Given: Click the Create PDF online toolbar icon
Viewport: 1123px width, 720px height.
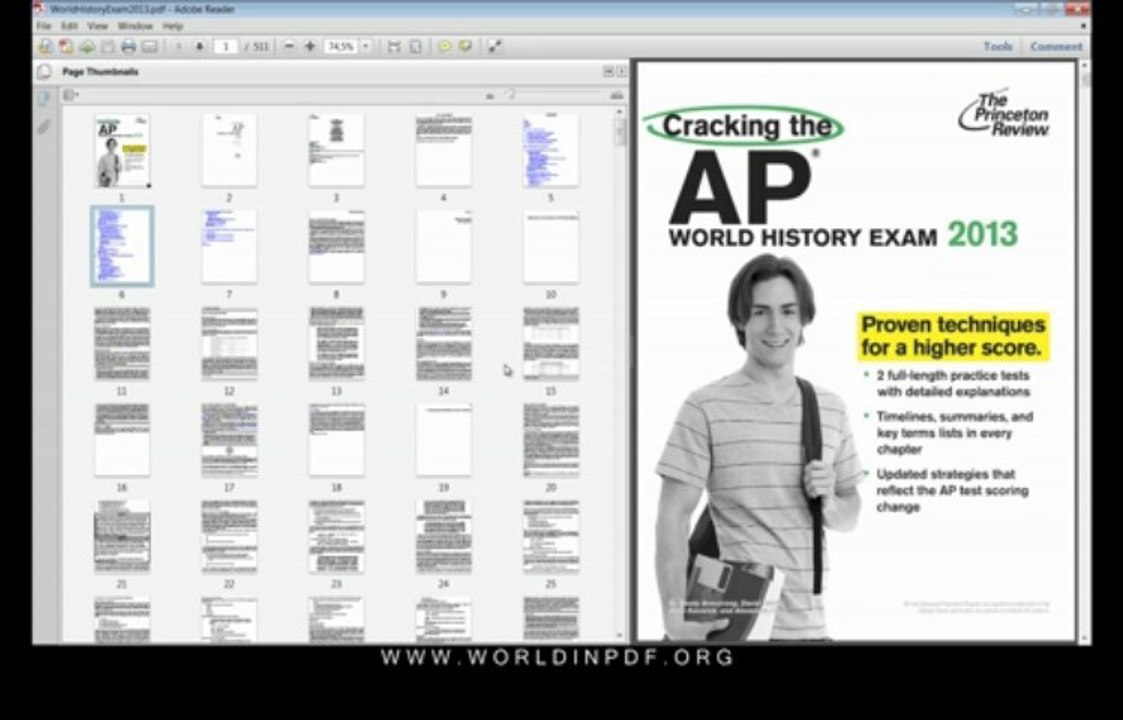Looking at the screenshot, I should pyautogui.click(x=45, y=47).
